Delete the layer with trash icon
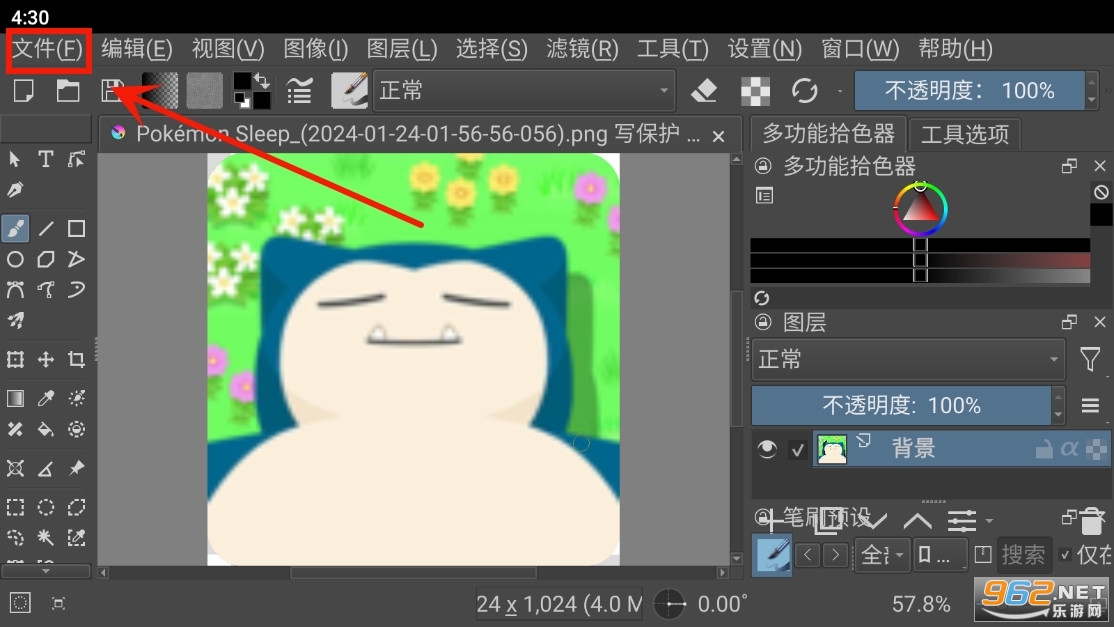 [x=1092, y=522]
